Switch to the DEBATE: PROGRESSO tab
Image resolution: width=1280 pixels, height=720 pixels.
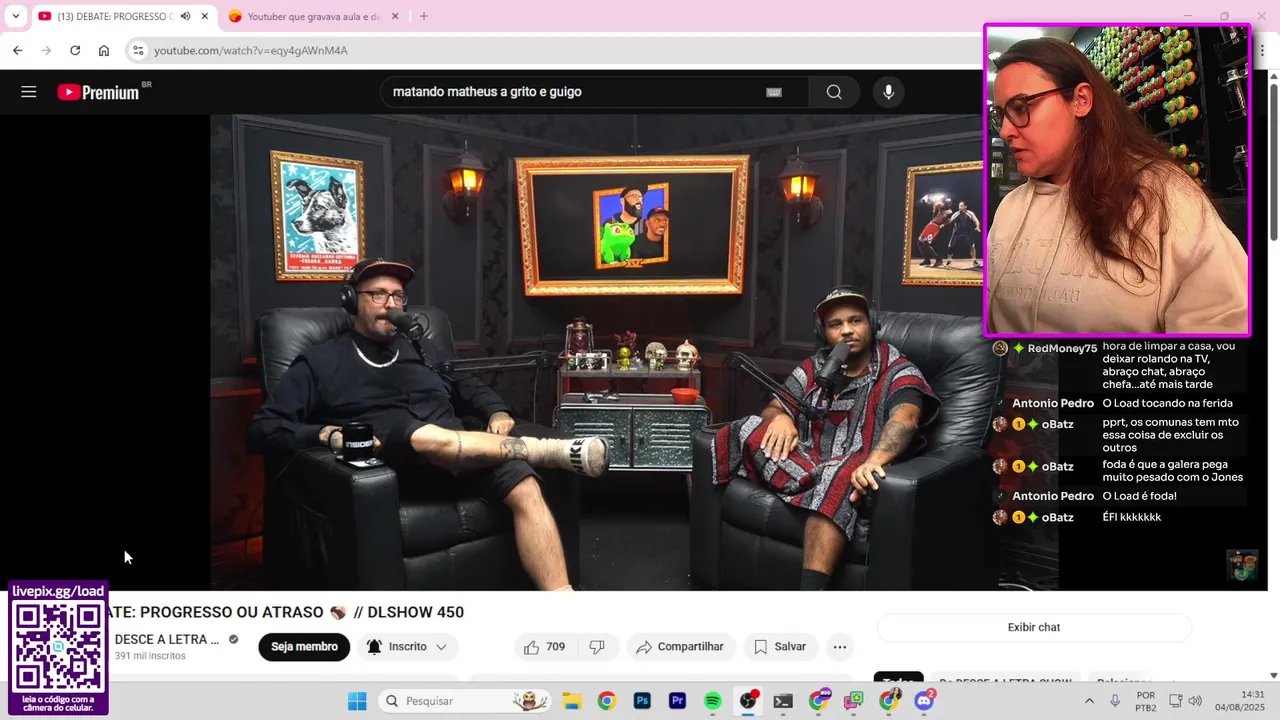(x=115, y=16)
